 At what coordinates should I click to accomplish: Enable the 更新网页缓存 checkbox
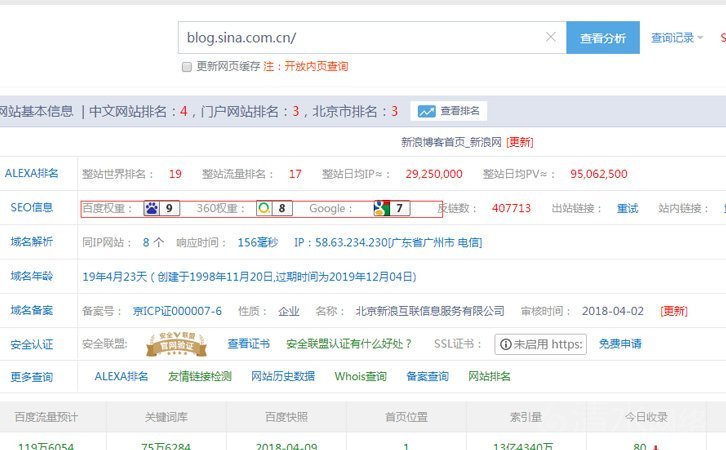[x=187, y=67]
